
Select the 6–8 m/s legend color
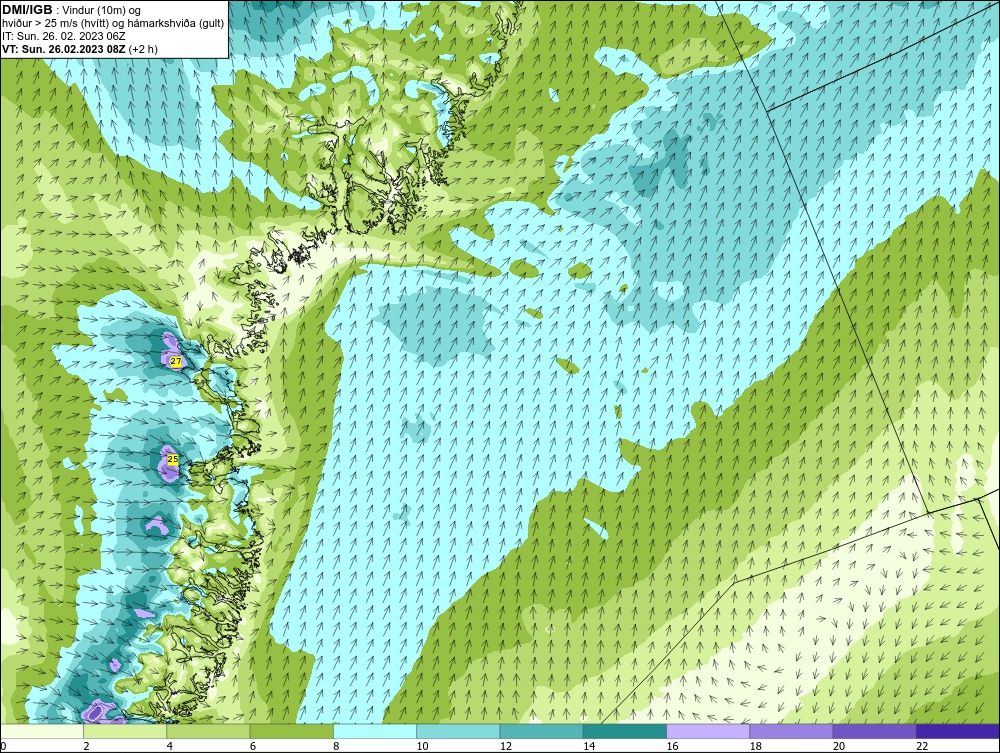point(291,731)
